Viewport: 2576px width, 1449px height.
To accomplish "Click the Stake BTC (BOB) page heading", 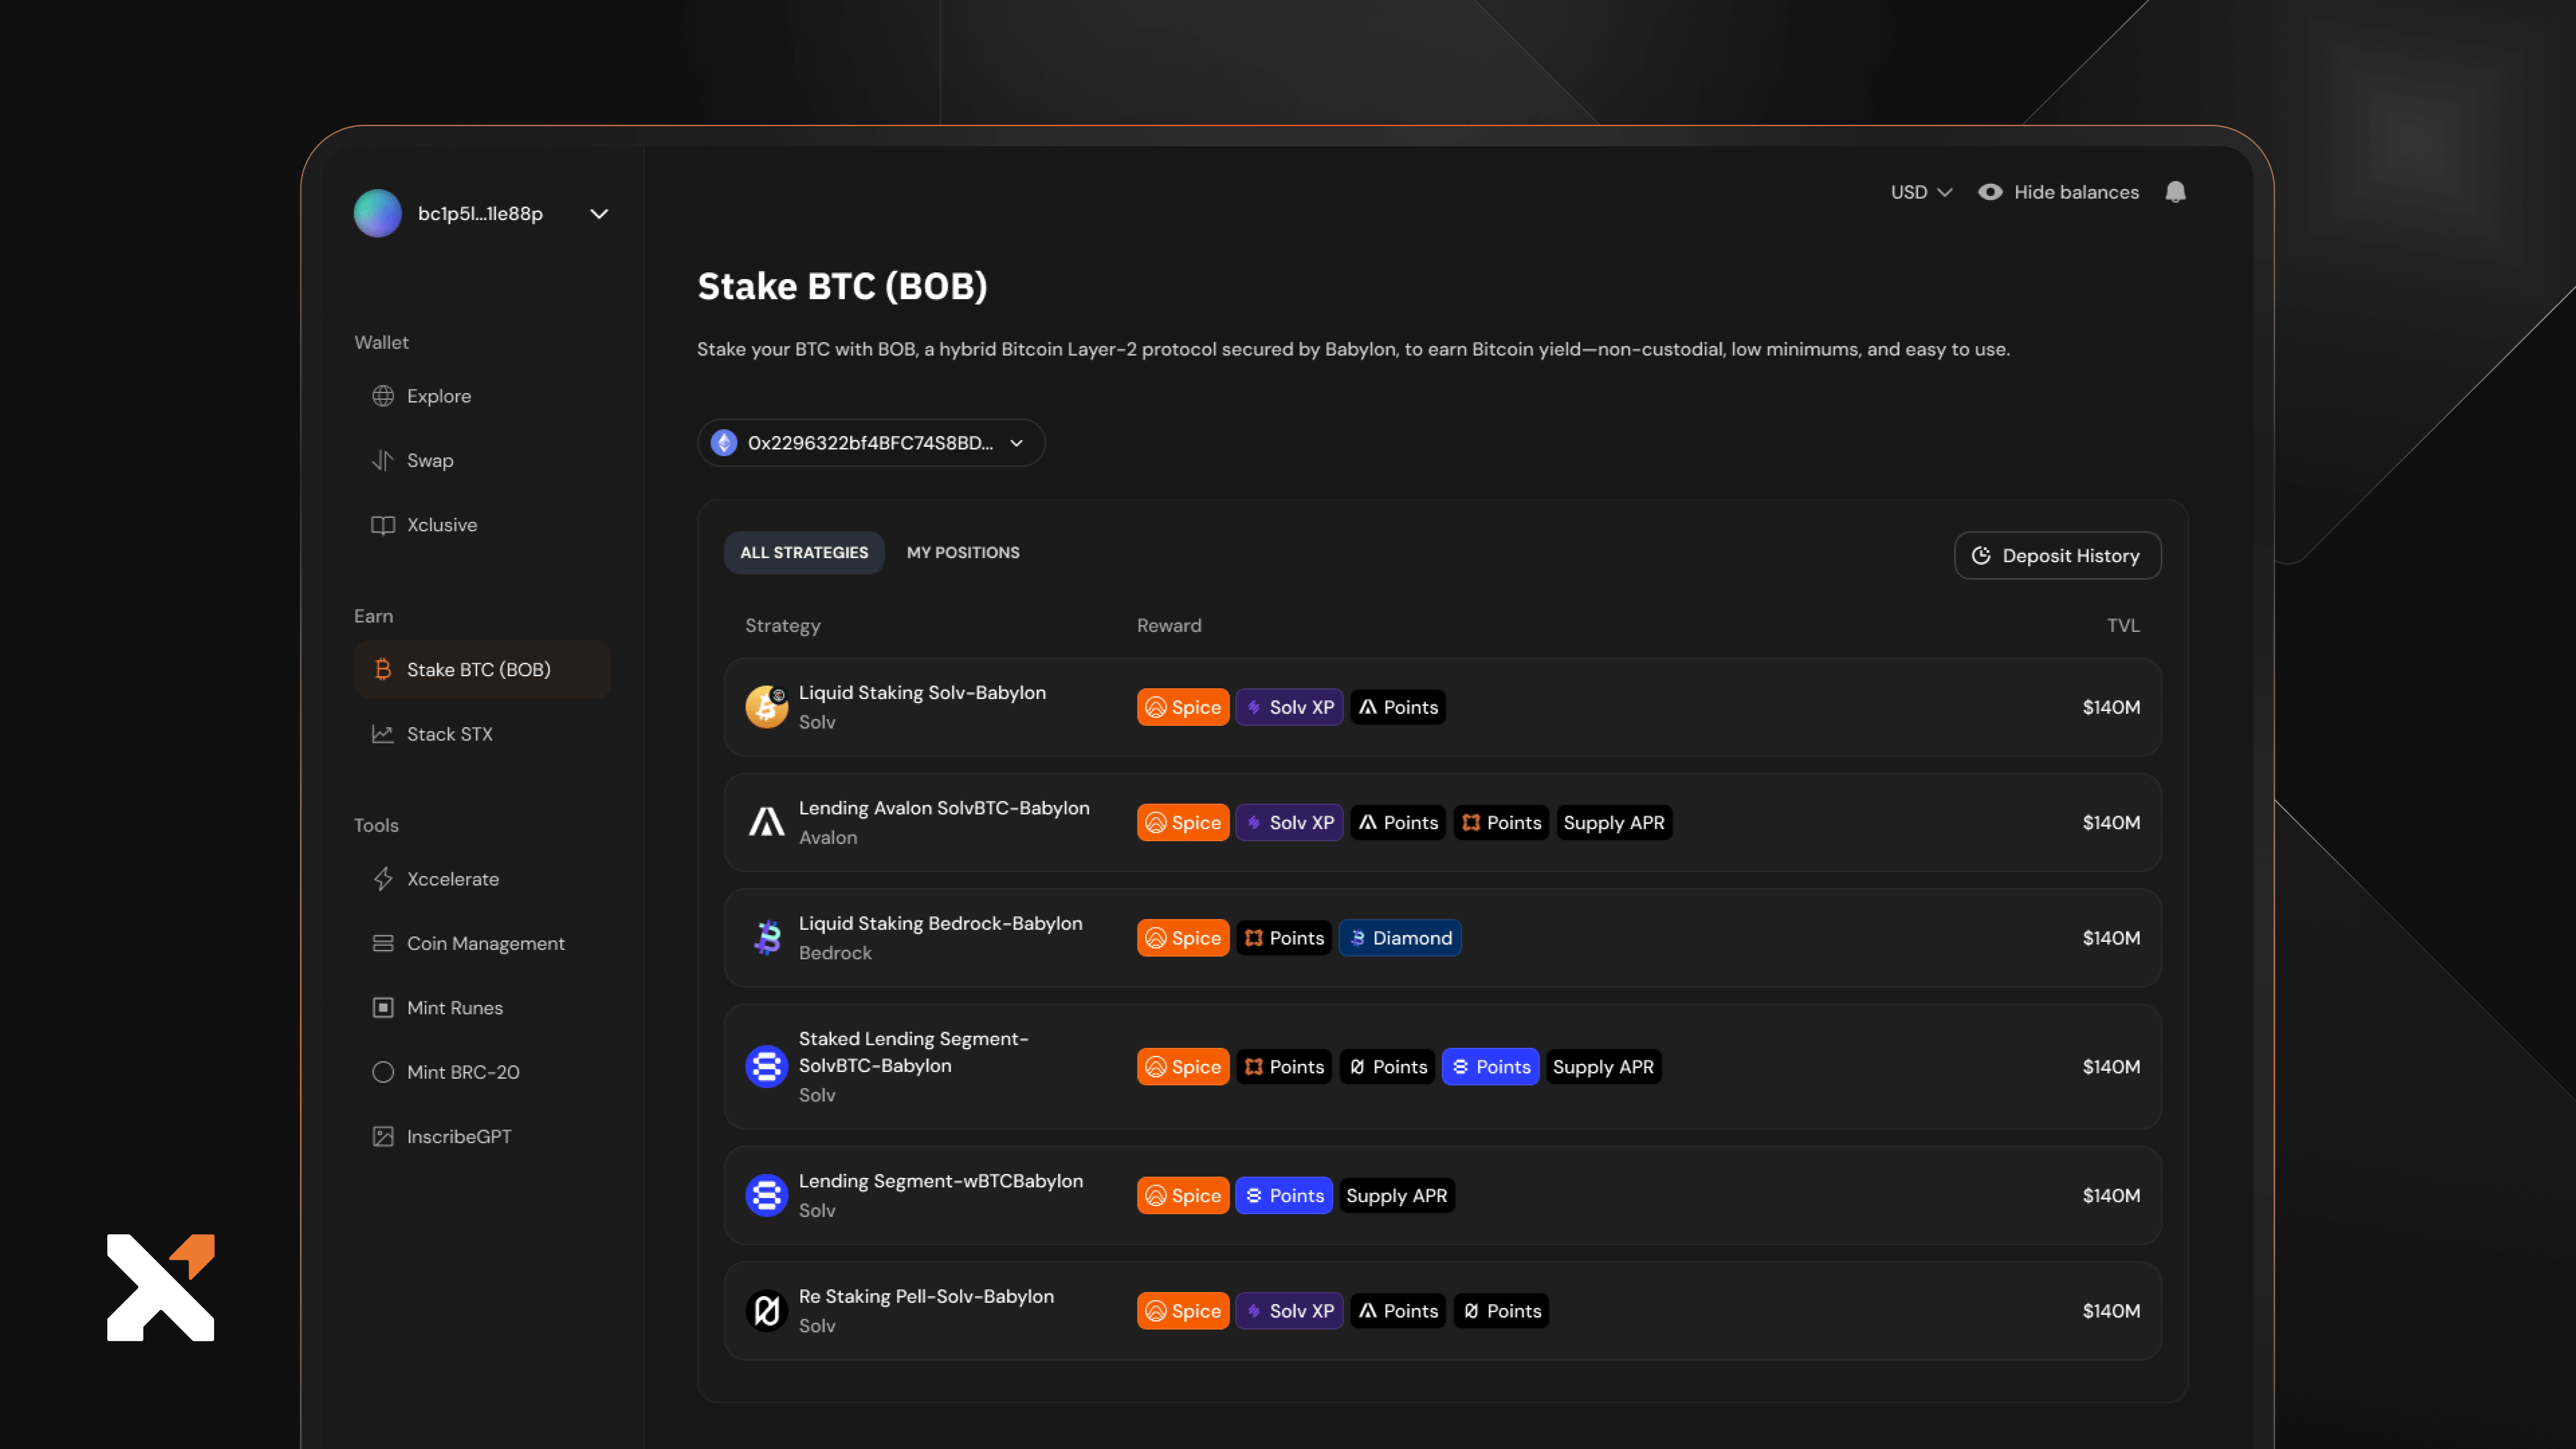I will click(x=842, y=287).
